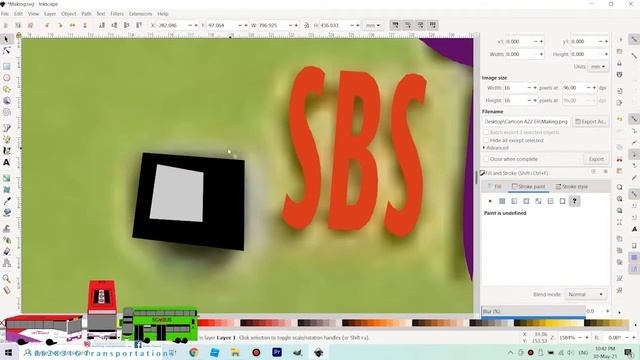Click the Blur percentage slider
This screenshot has height=360, width=640.
pyautogui.click(x=533, y=311)
